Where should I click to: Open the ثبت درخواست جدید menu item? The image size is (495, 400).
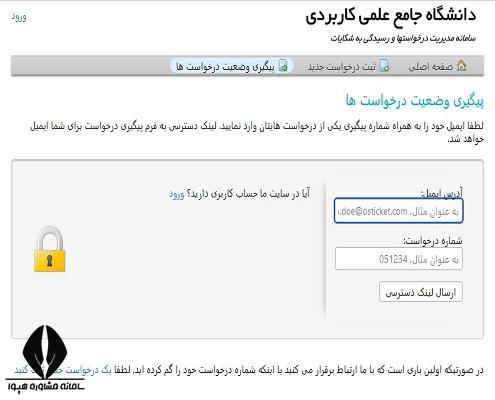[348, 66]
